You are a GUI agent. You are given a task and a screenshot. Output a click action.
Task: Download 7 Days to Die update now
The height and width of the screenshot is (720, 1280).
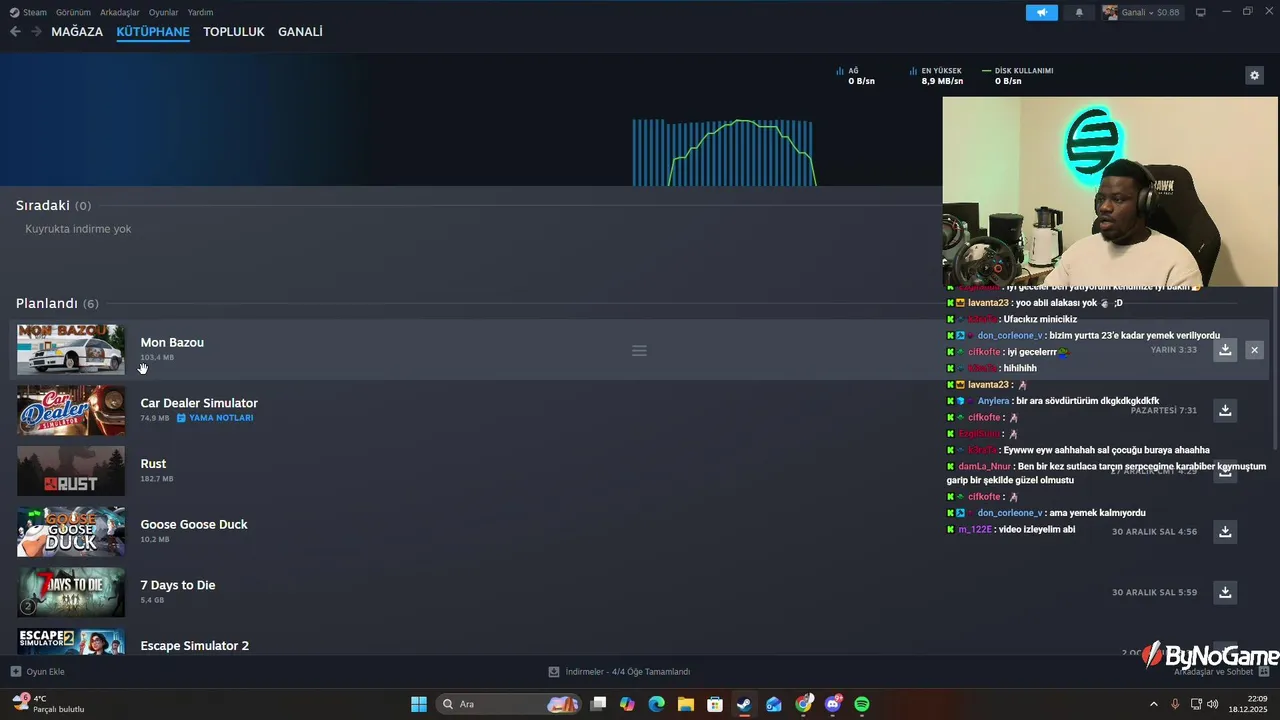pyautogui.click(x=1225, y=593)
